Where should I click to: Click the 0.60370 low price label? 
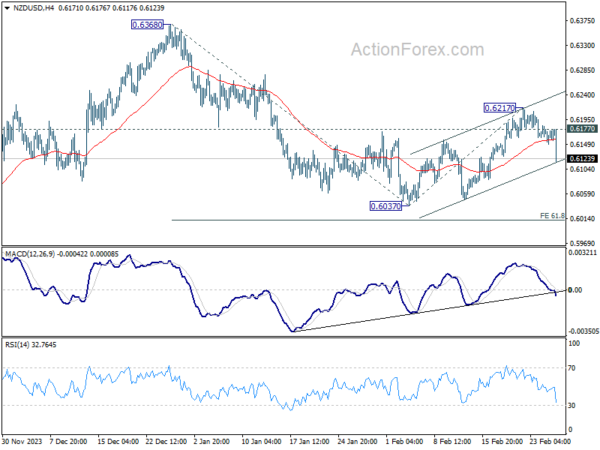click(x=386, y=206)
